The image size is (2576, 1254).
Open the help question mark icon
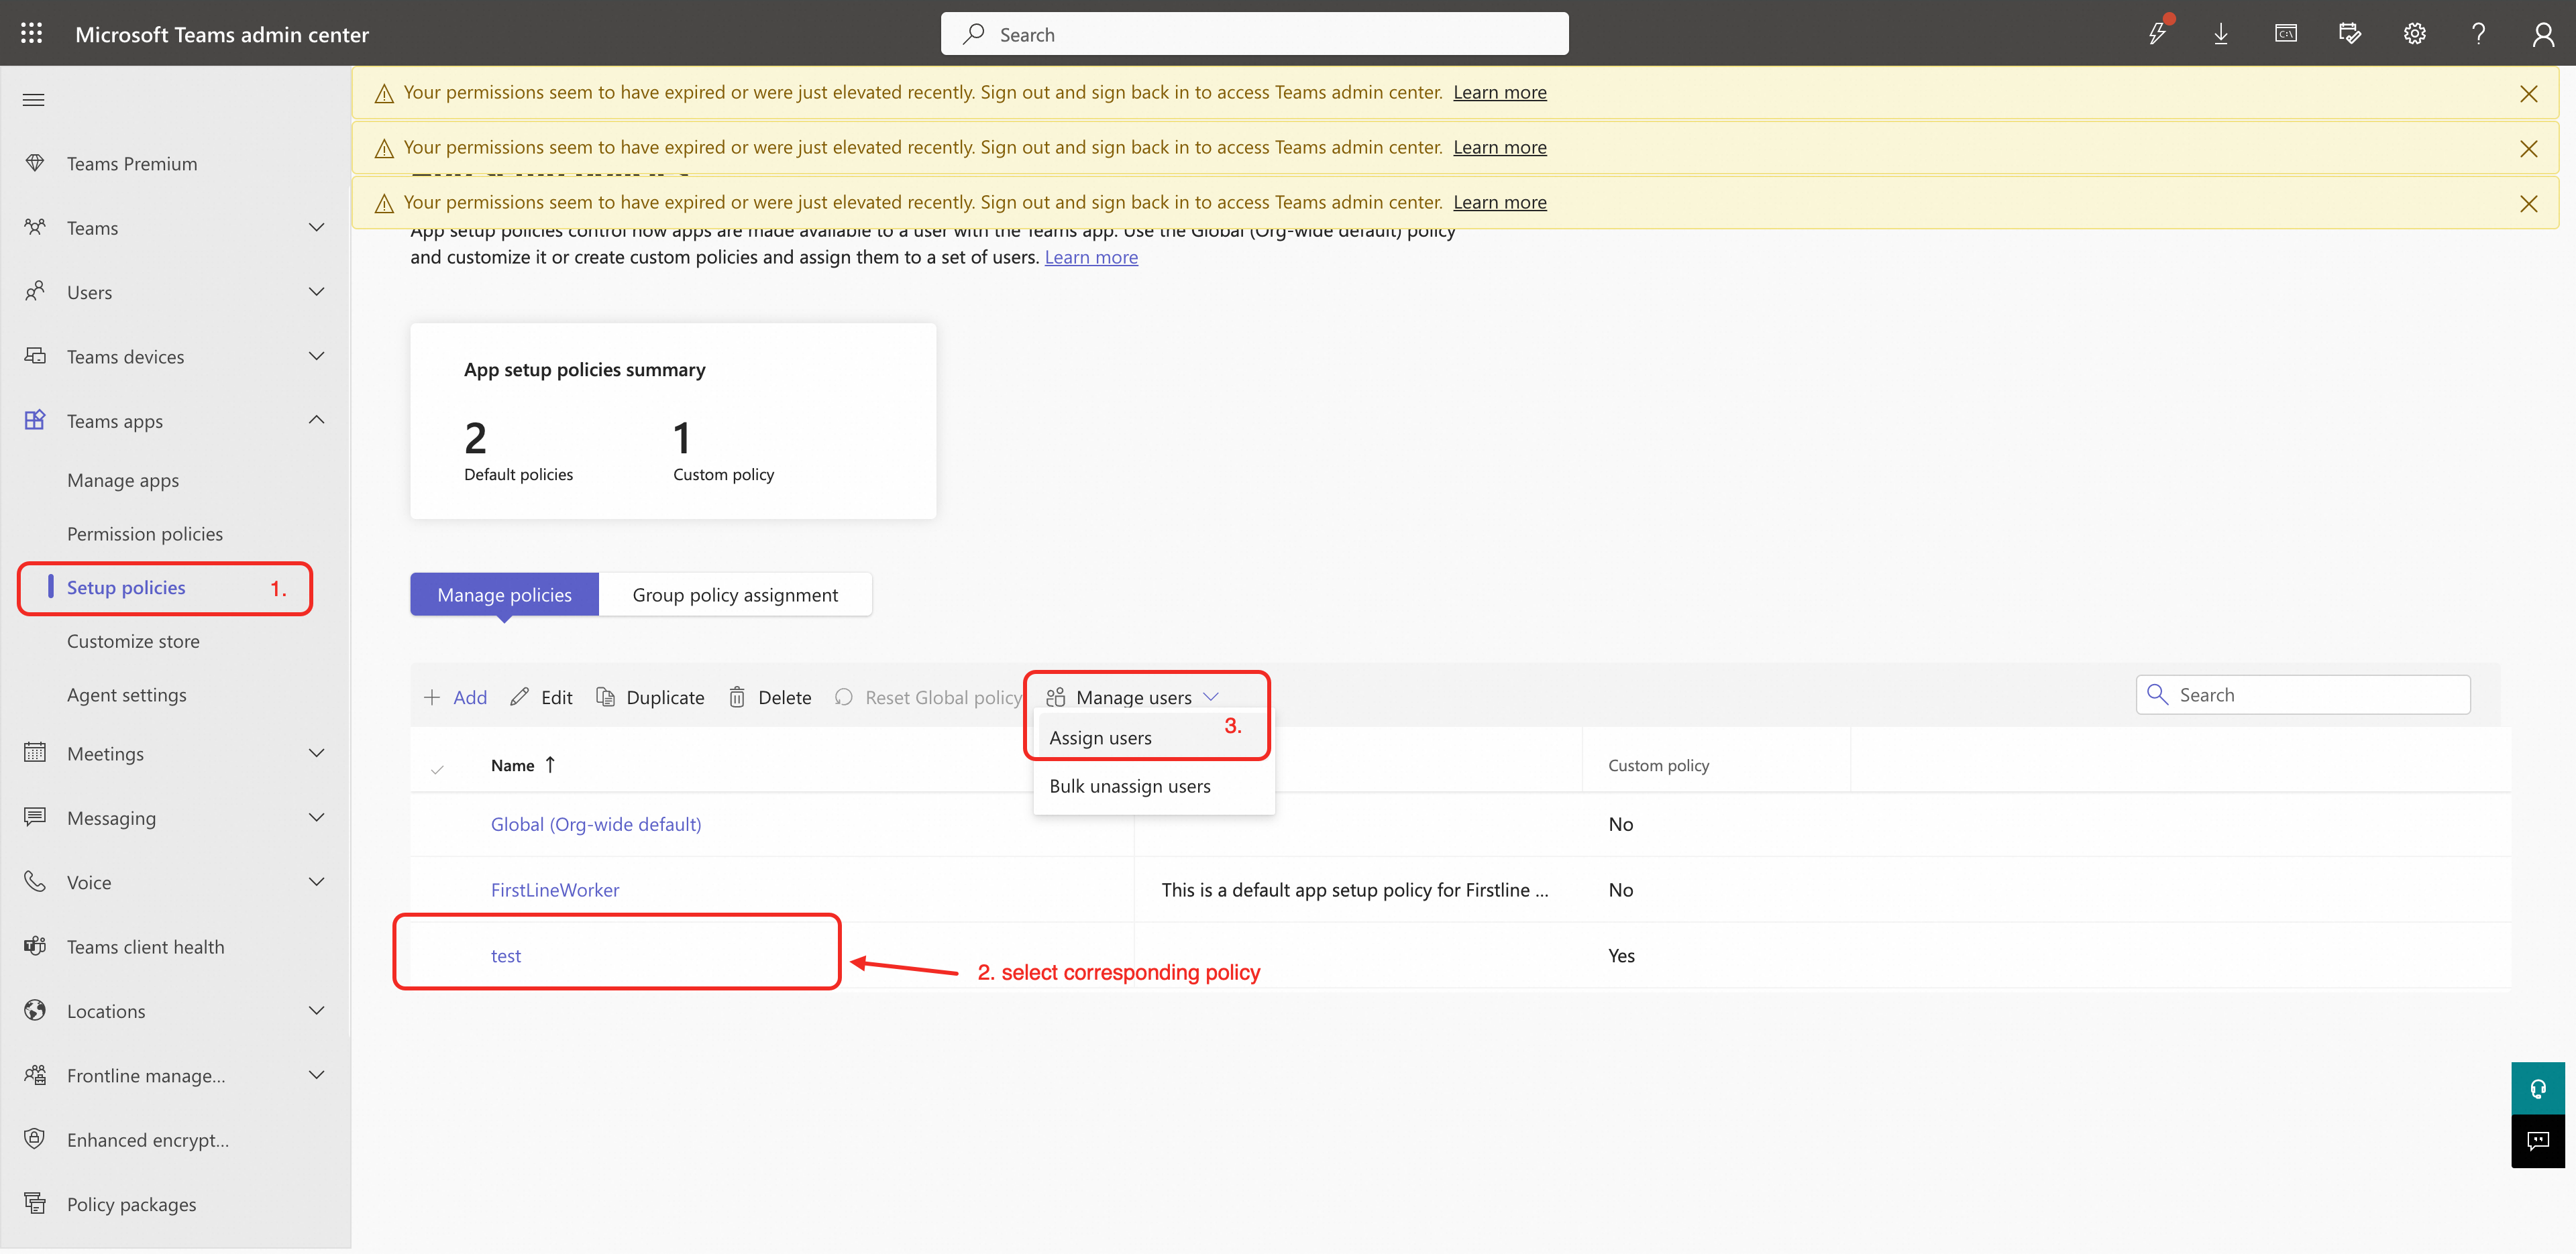pos(2478,34)
